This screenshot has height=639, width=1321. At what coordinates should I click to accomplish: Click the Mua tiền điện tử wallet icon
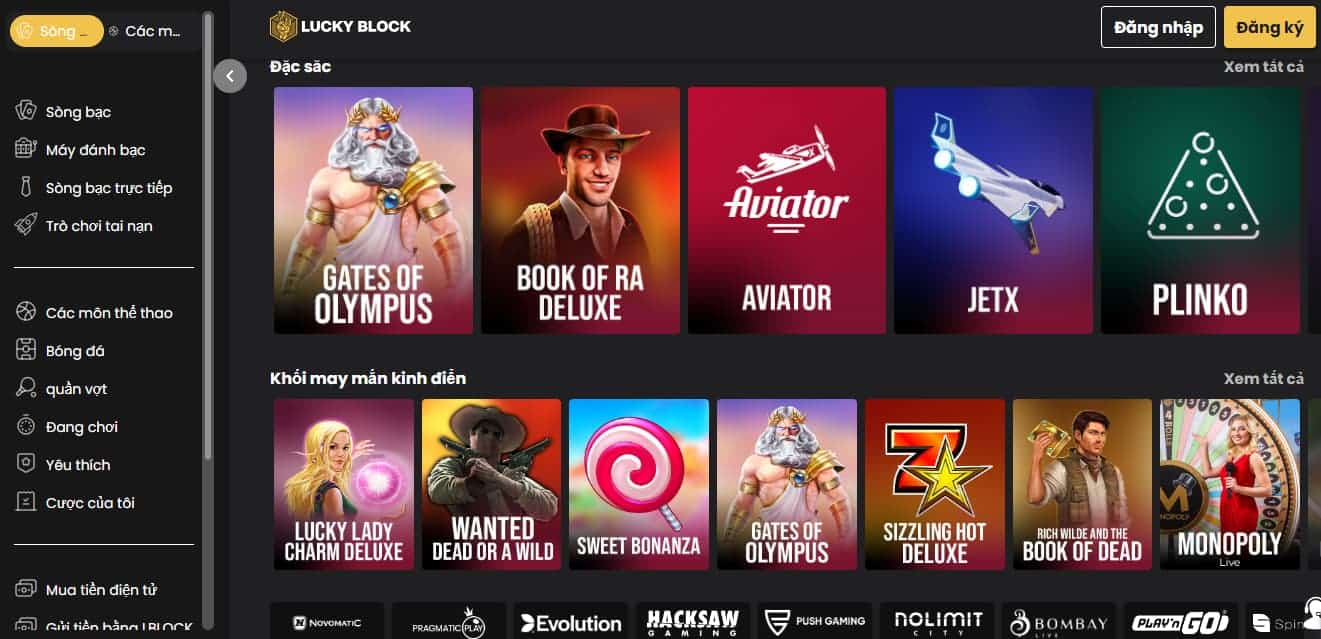point(26,589)
